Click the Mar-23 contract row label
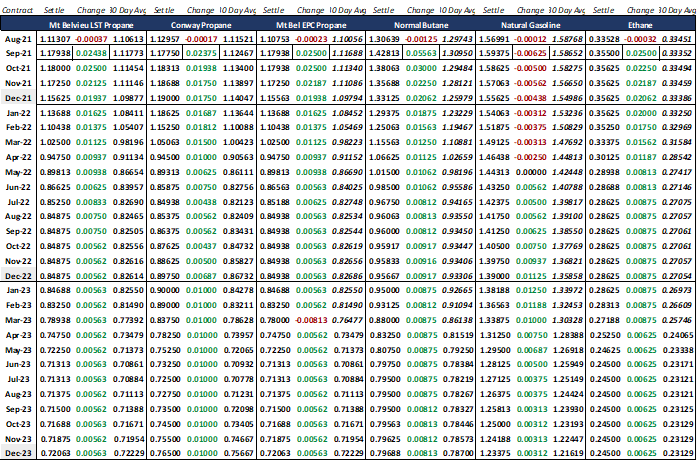Image resolution: width=697 pixels, height=461 pixels. click(x=18, y=320)
